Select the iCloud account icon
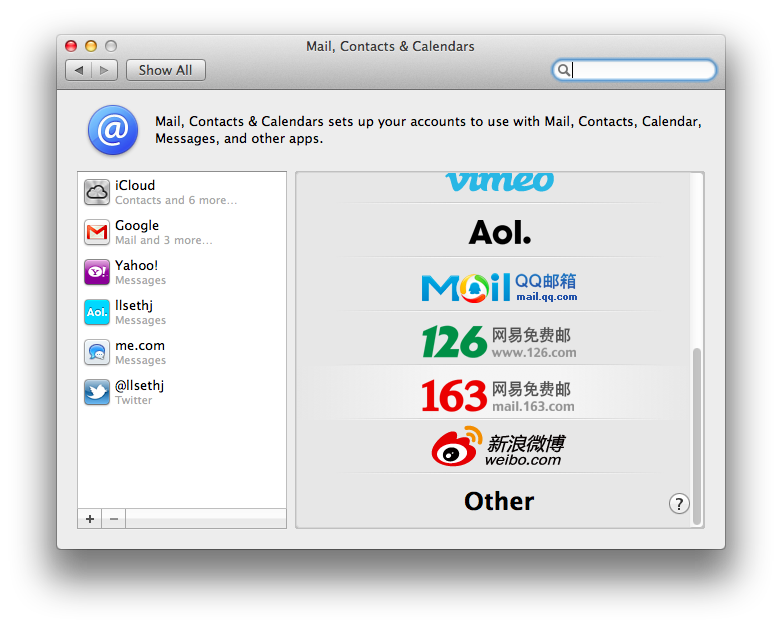The width and height of the screenshot is (782, 628). click(x=97, y=192)
